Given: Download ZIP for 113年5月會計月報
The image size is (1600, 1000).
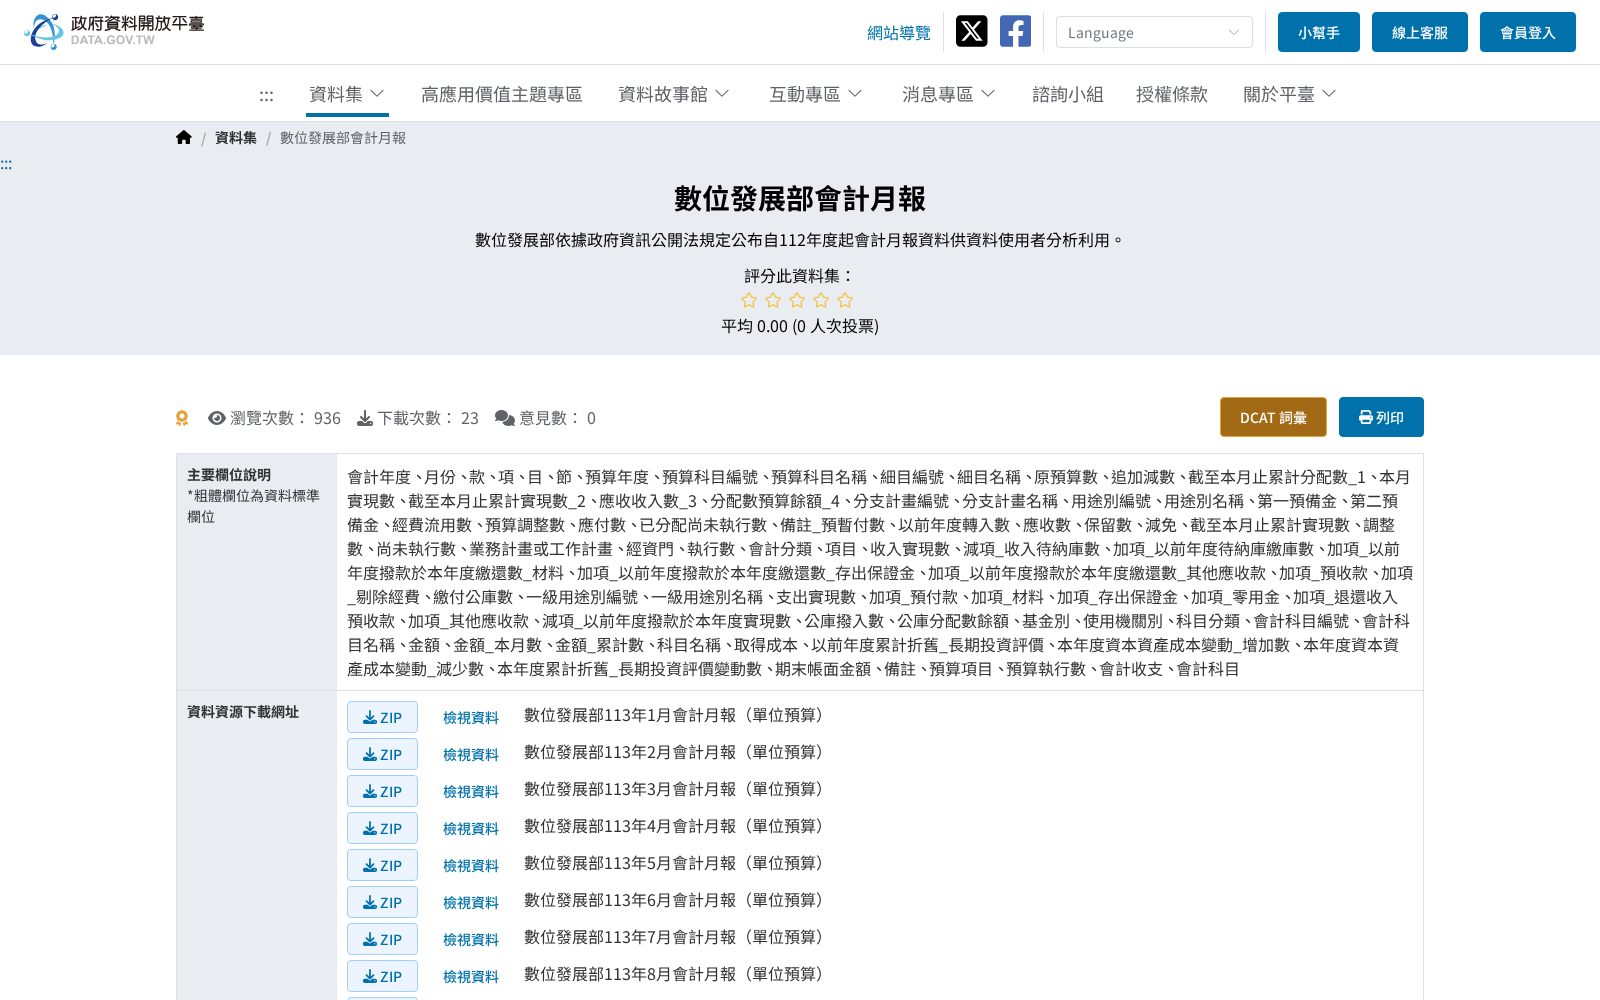Looking at the screenshot, I should [382, 865].
